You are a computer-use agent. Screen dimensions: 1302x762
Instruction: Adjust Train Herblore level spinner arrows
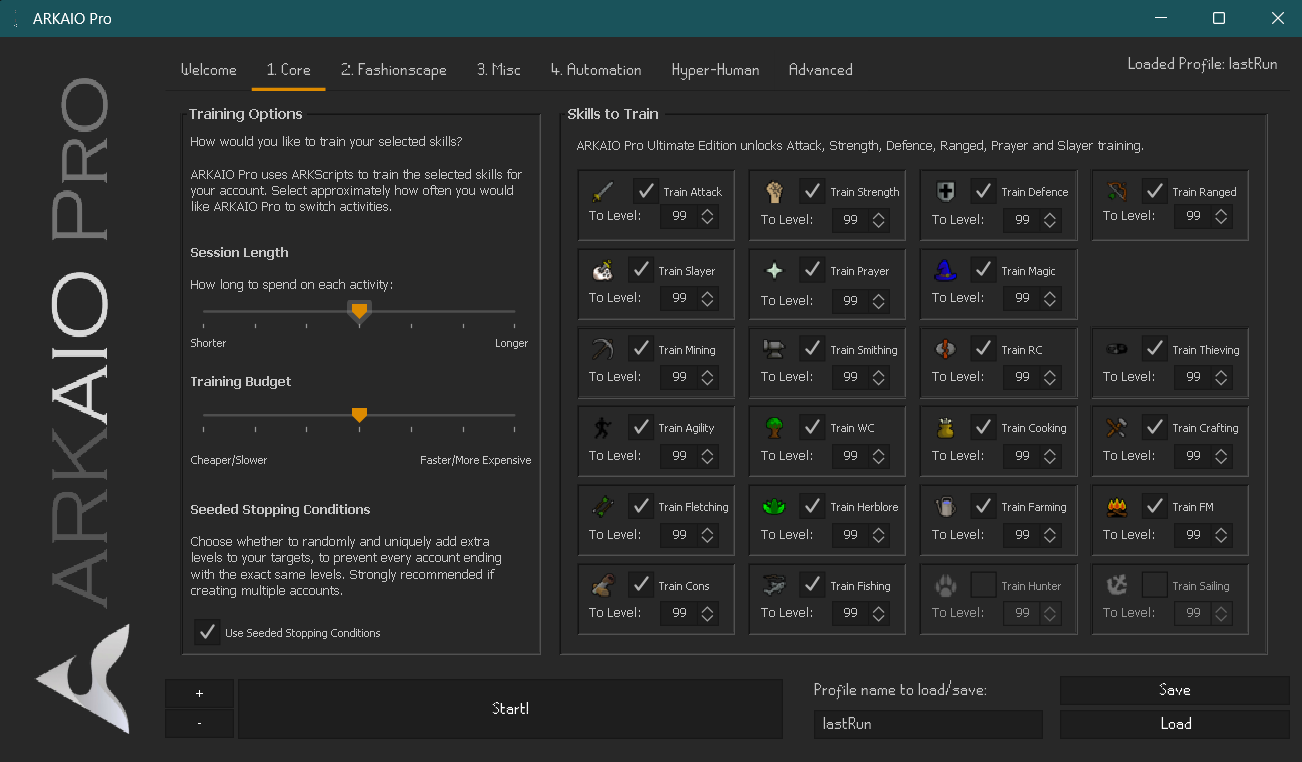(879, 535)
